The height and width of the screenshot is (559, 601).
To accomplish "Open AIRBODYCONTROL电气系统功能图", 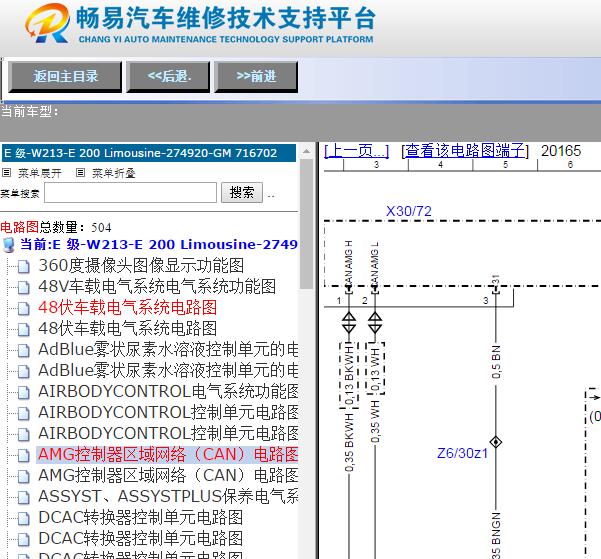I will coord(168,391).
